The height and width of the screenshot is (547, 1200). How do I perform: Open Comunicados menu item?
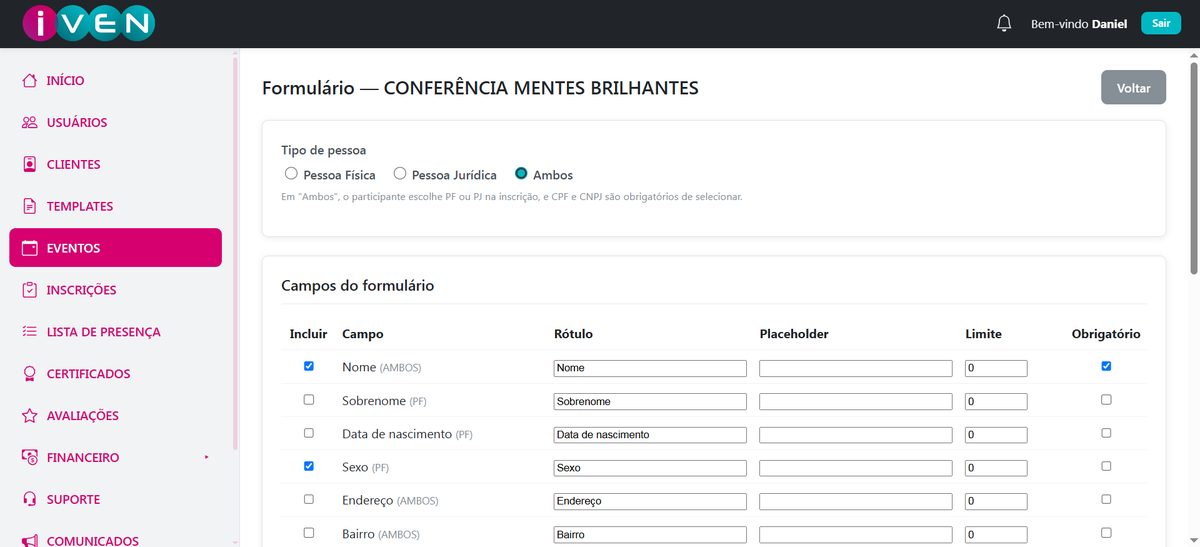click(x=115, y=538)
